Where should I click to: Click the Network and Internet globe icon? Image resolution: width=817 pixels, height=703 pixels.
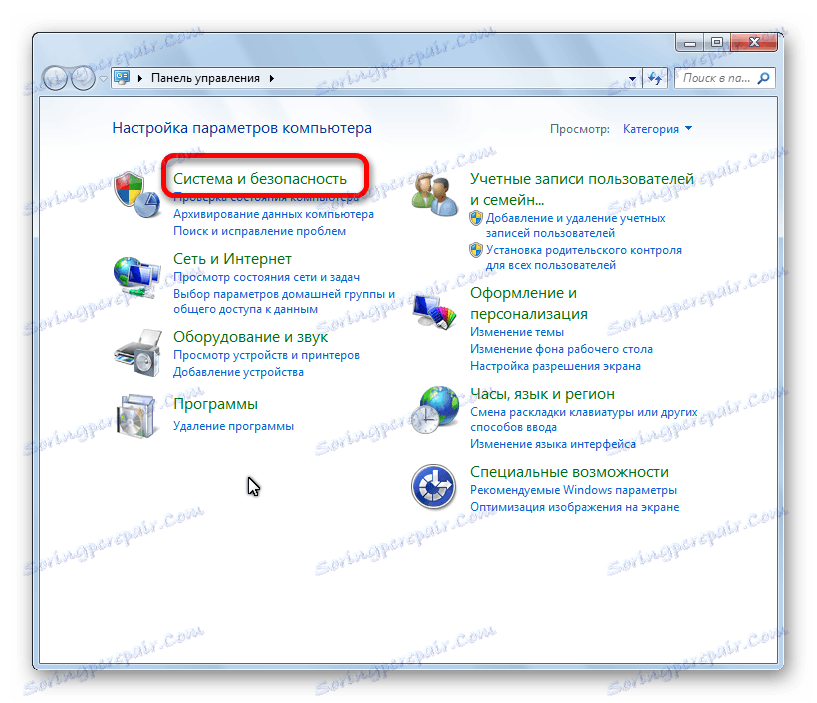[x=137, y=277]
